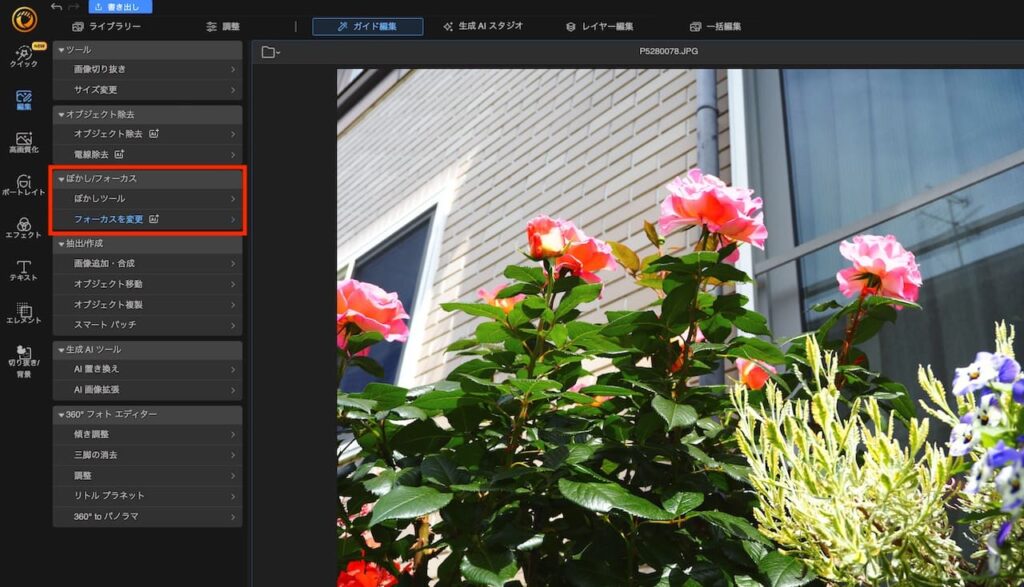The height and width of the screenshot is (587, 1024).
Task: Switch to the ガイド編集 tab
Action: pyautogui.click(x=368, y=27)
